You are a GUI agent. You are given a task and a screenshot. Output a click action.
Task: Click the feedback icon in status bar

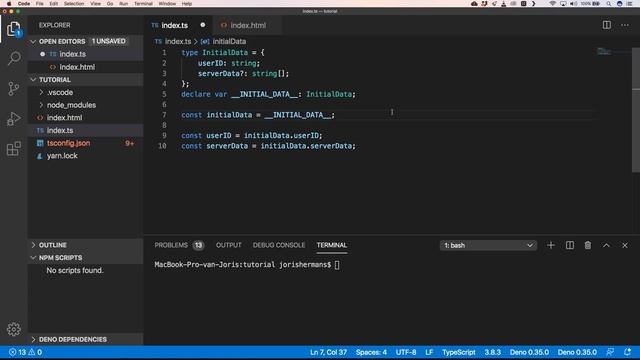click(610, 352)
